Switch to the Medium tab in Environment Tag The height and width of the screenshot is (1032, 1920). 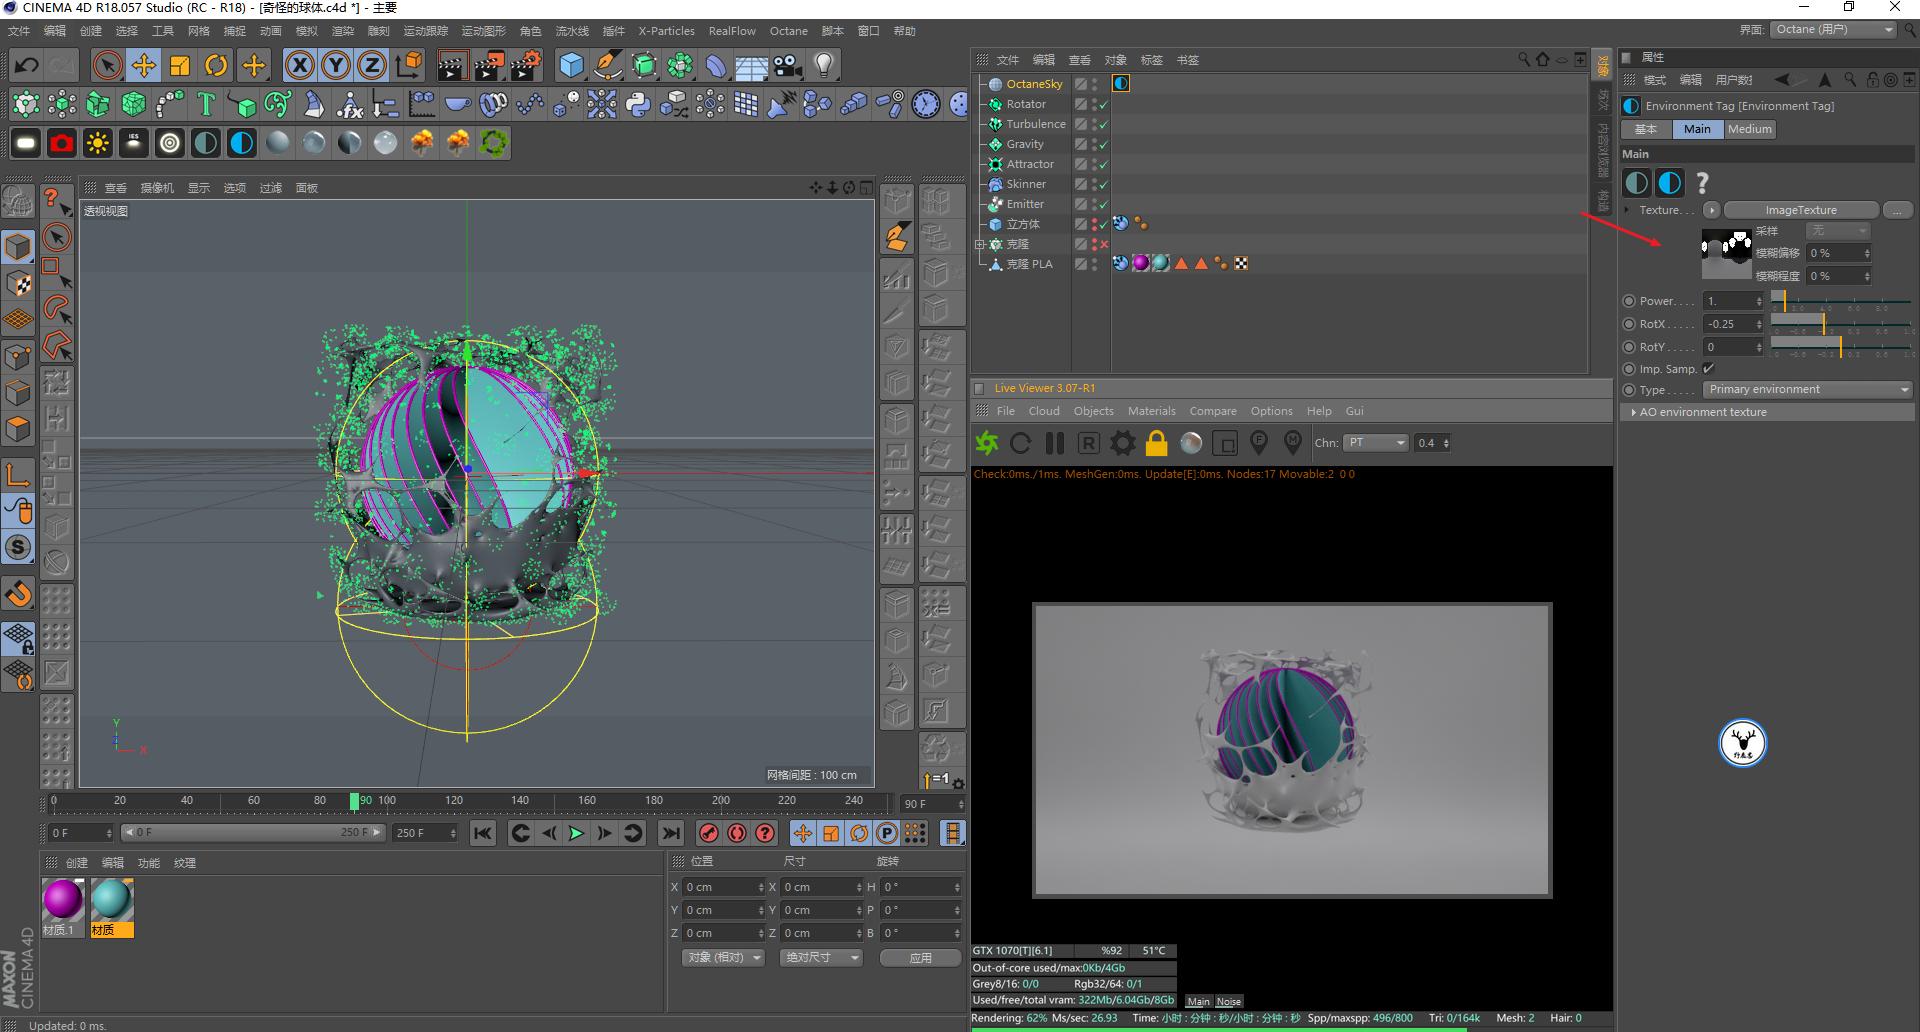[1749, 129]
